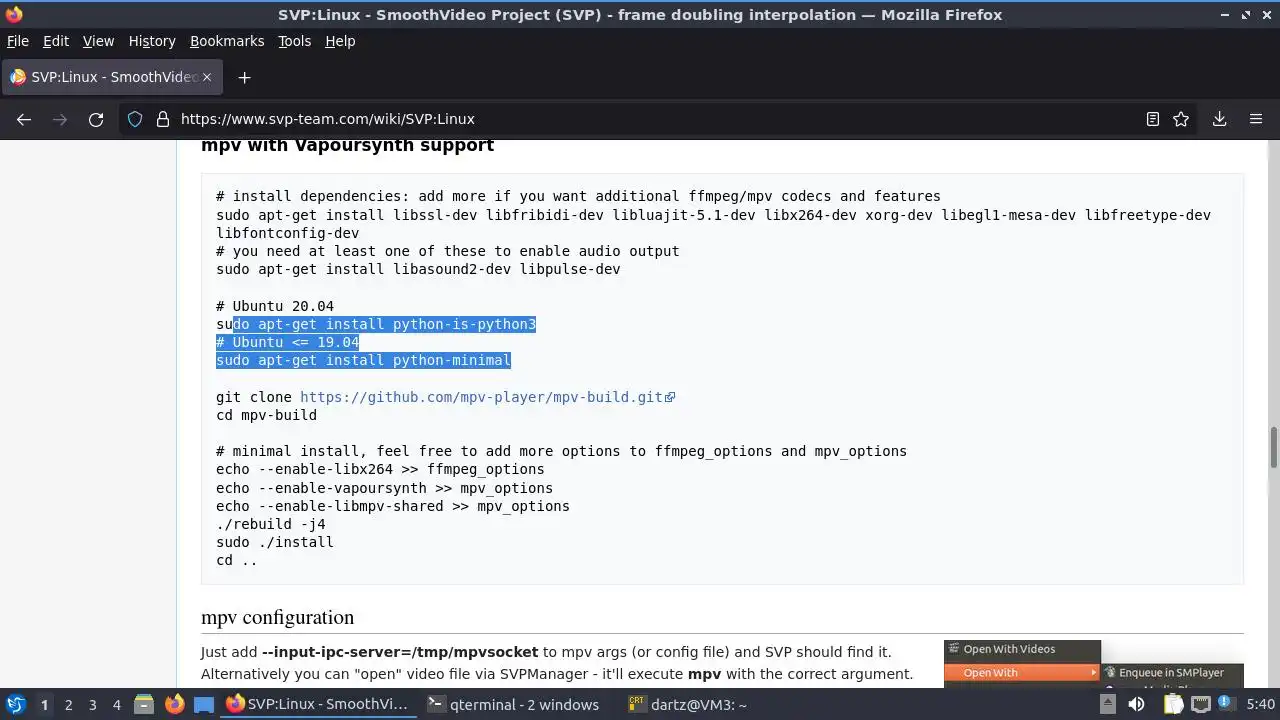This screenshot has height=720, width=1280.
Task: Click the 'cd mpv-build' code line
Action: pos(266,415)
